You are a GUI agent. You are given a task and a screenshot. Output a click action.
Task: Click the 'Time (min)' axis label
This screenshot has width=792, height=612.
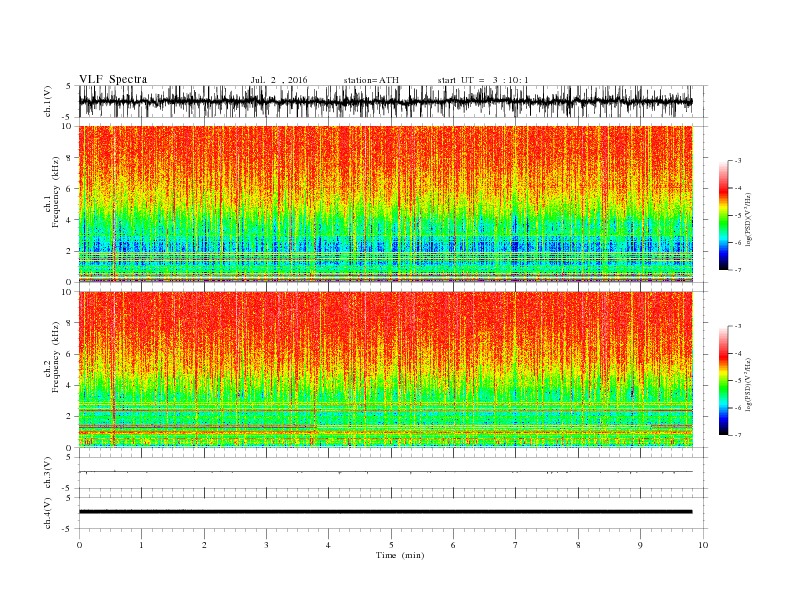pyautogui.click(x=400, y=555)
